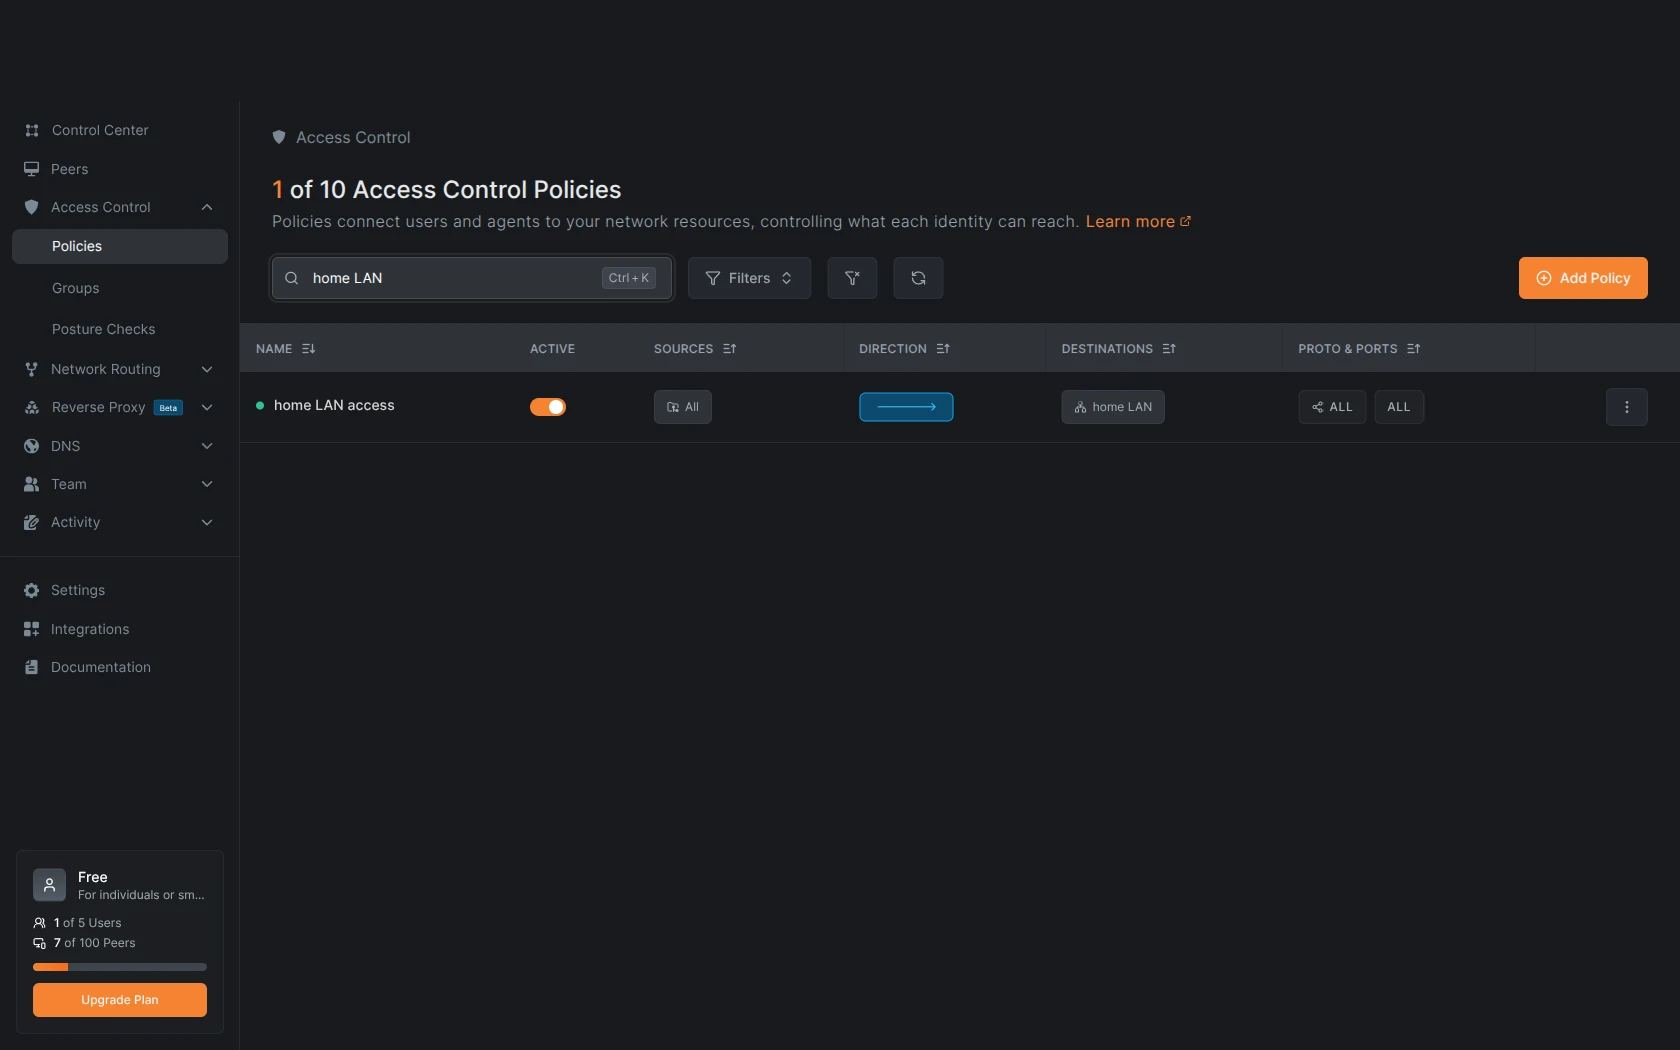
Task: Click the Access Control shield icon in sidebar
Action: tap(32, 207)
